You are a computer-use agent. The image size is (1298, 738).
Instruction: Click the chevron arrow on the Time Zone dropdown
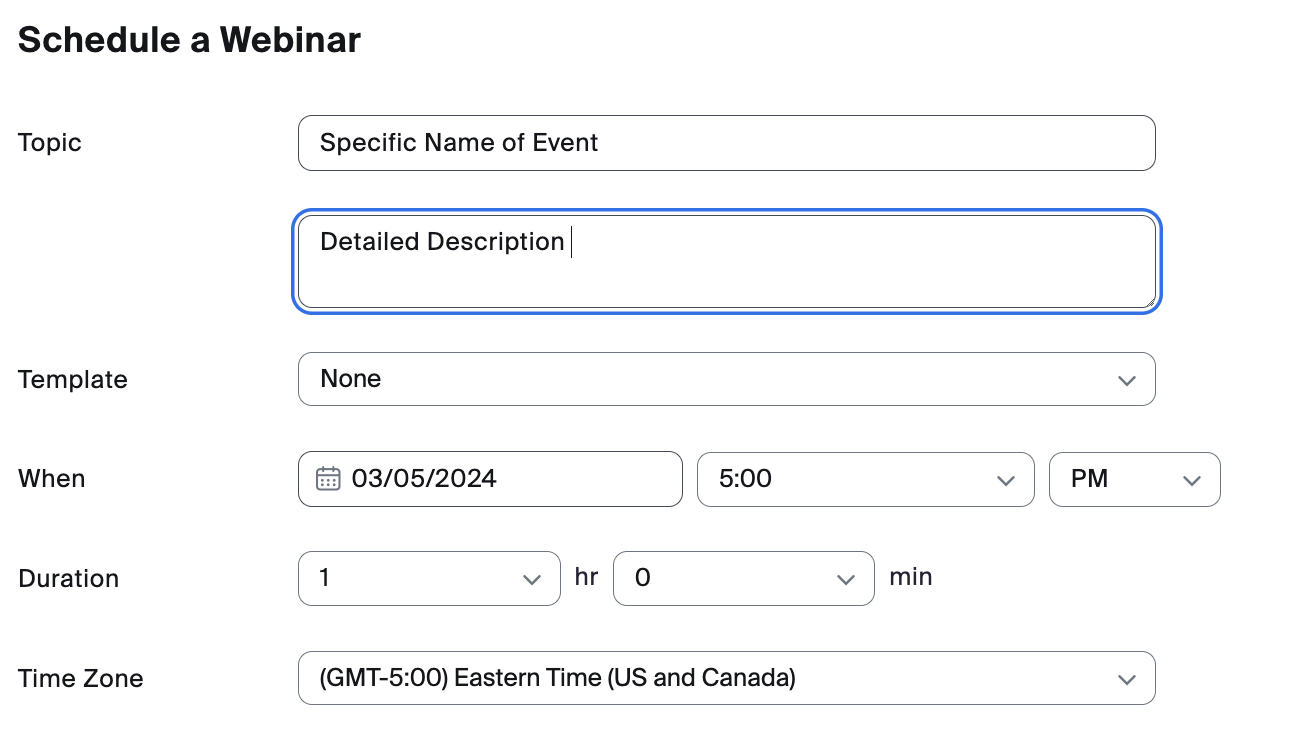(x=1127, y=680)
